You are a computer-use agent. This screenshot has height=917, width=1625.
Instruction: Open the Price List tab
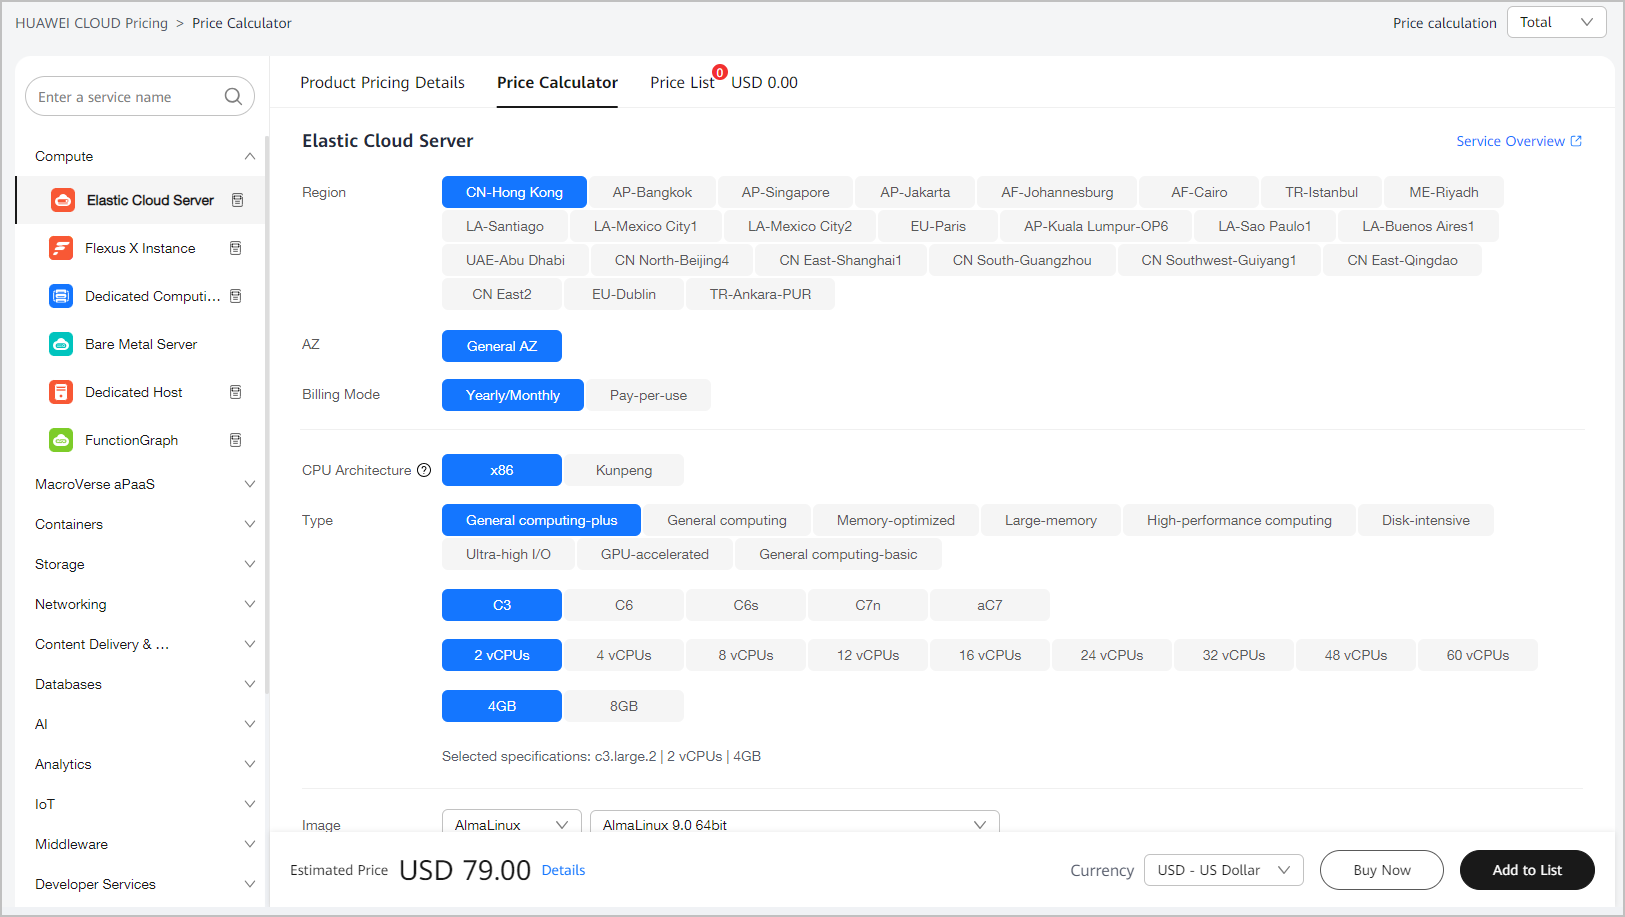point(682,83)
